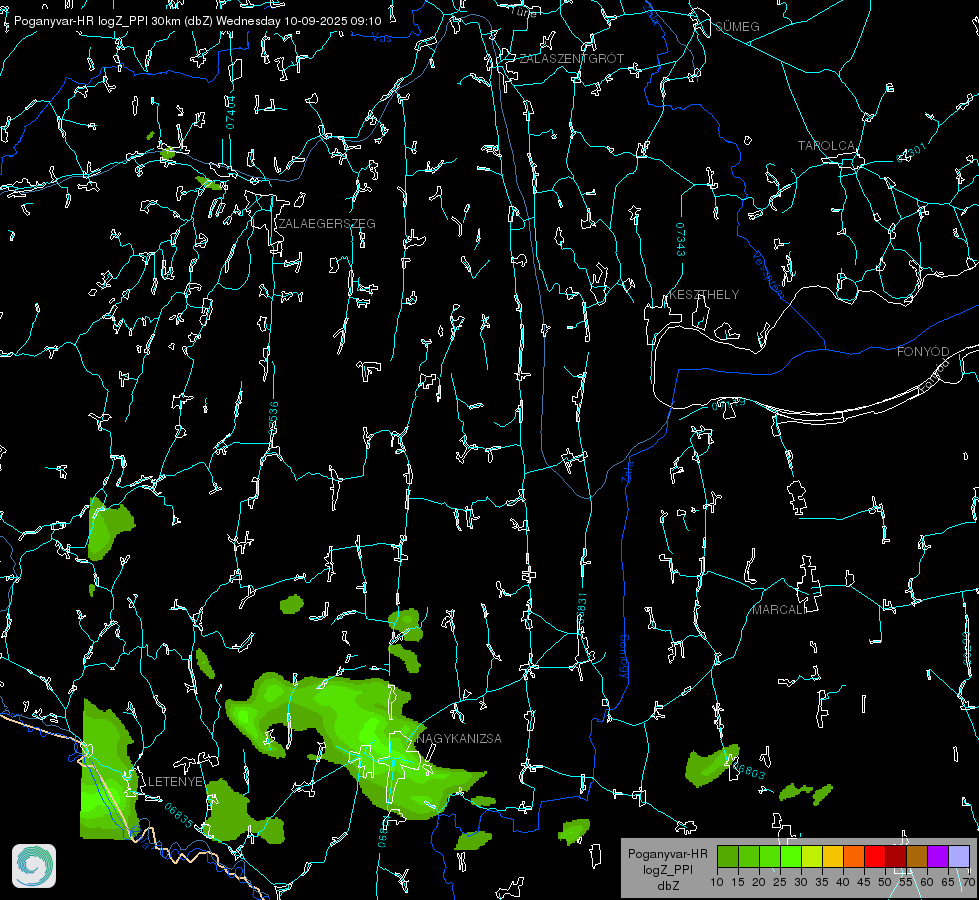Image resolution: width=979 pixels, height=900 pixels.
Task: Pick the 50–55 dBZ dark red legend swatch
Action: (896, 856)
